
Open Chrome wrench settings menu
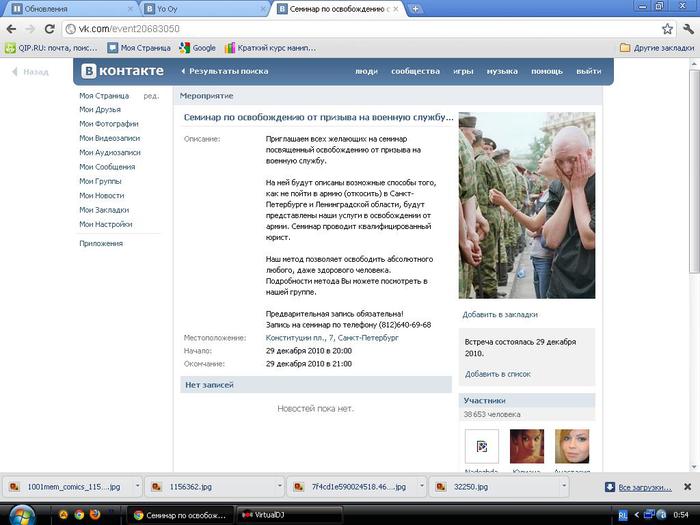pos(688,29)
